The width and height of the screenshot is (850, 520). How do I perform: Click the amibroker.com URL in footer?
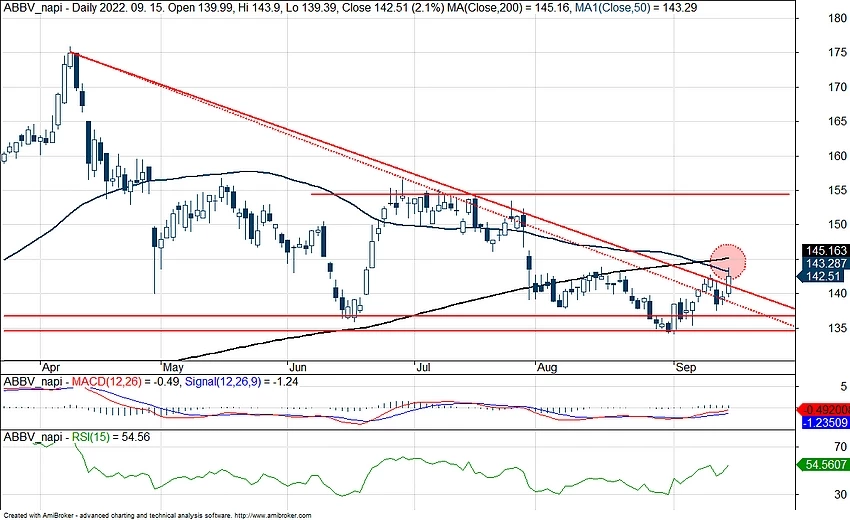[274, 516]
